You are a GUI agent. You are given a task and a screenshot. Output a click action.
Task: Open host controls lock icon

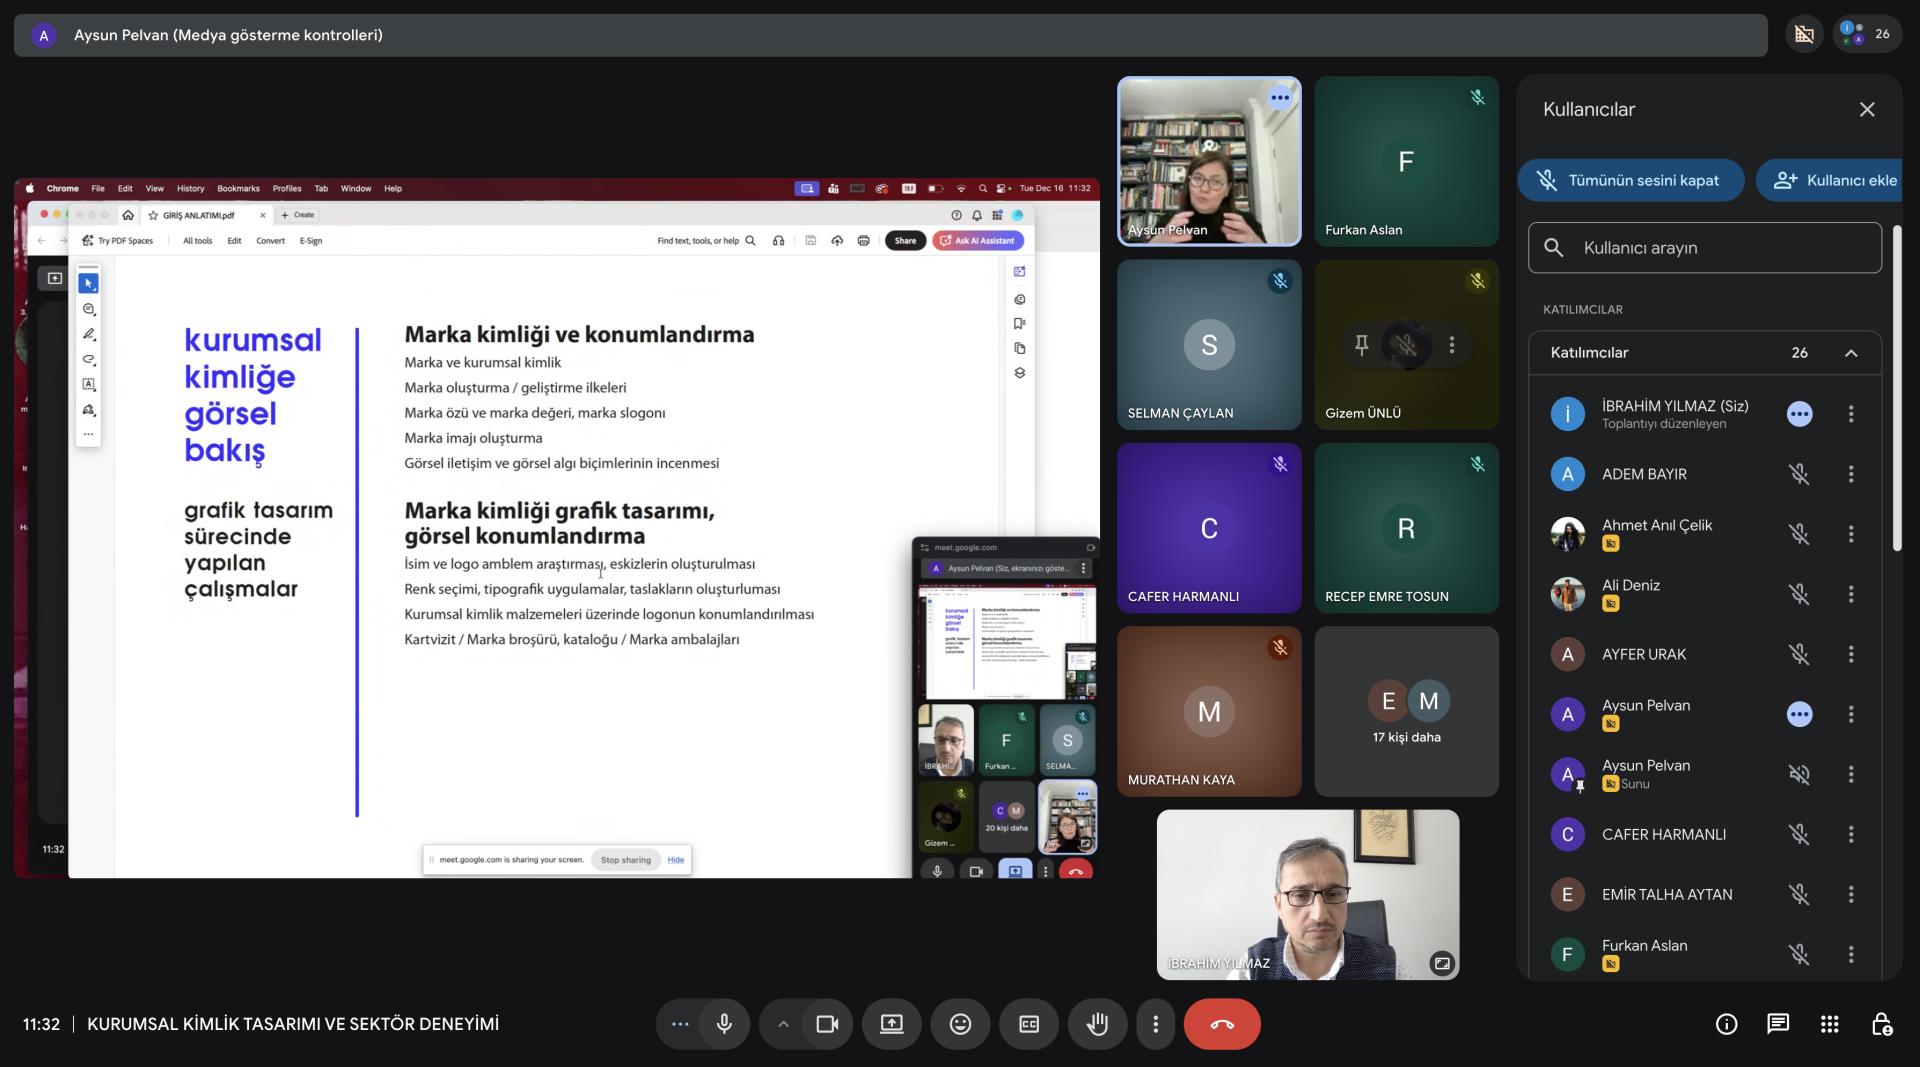[x=1881, y=1024]
